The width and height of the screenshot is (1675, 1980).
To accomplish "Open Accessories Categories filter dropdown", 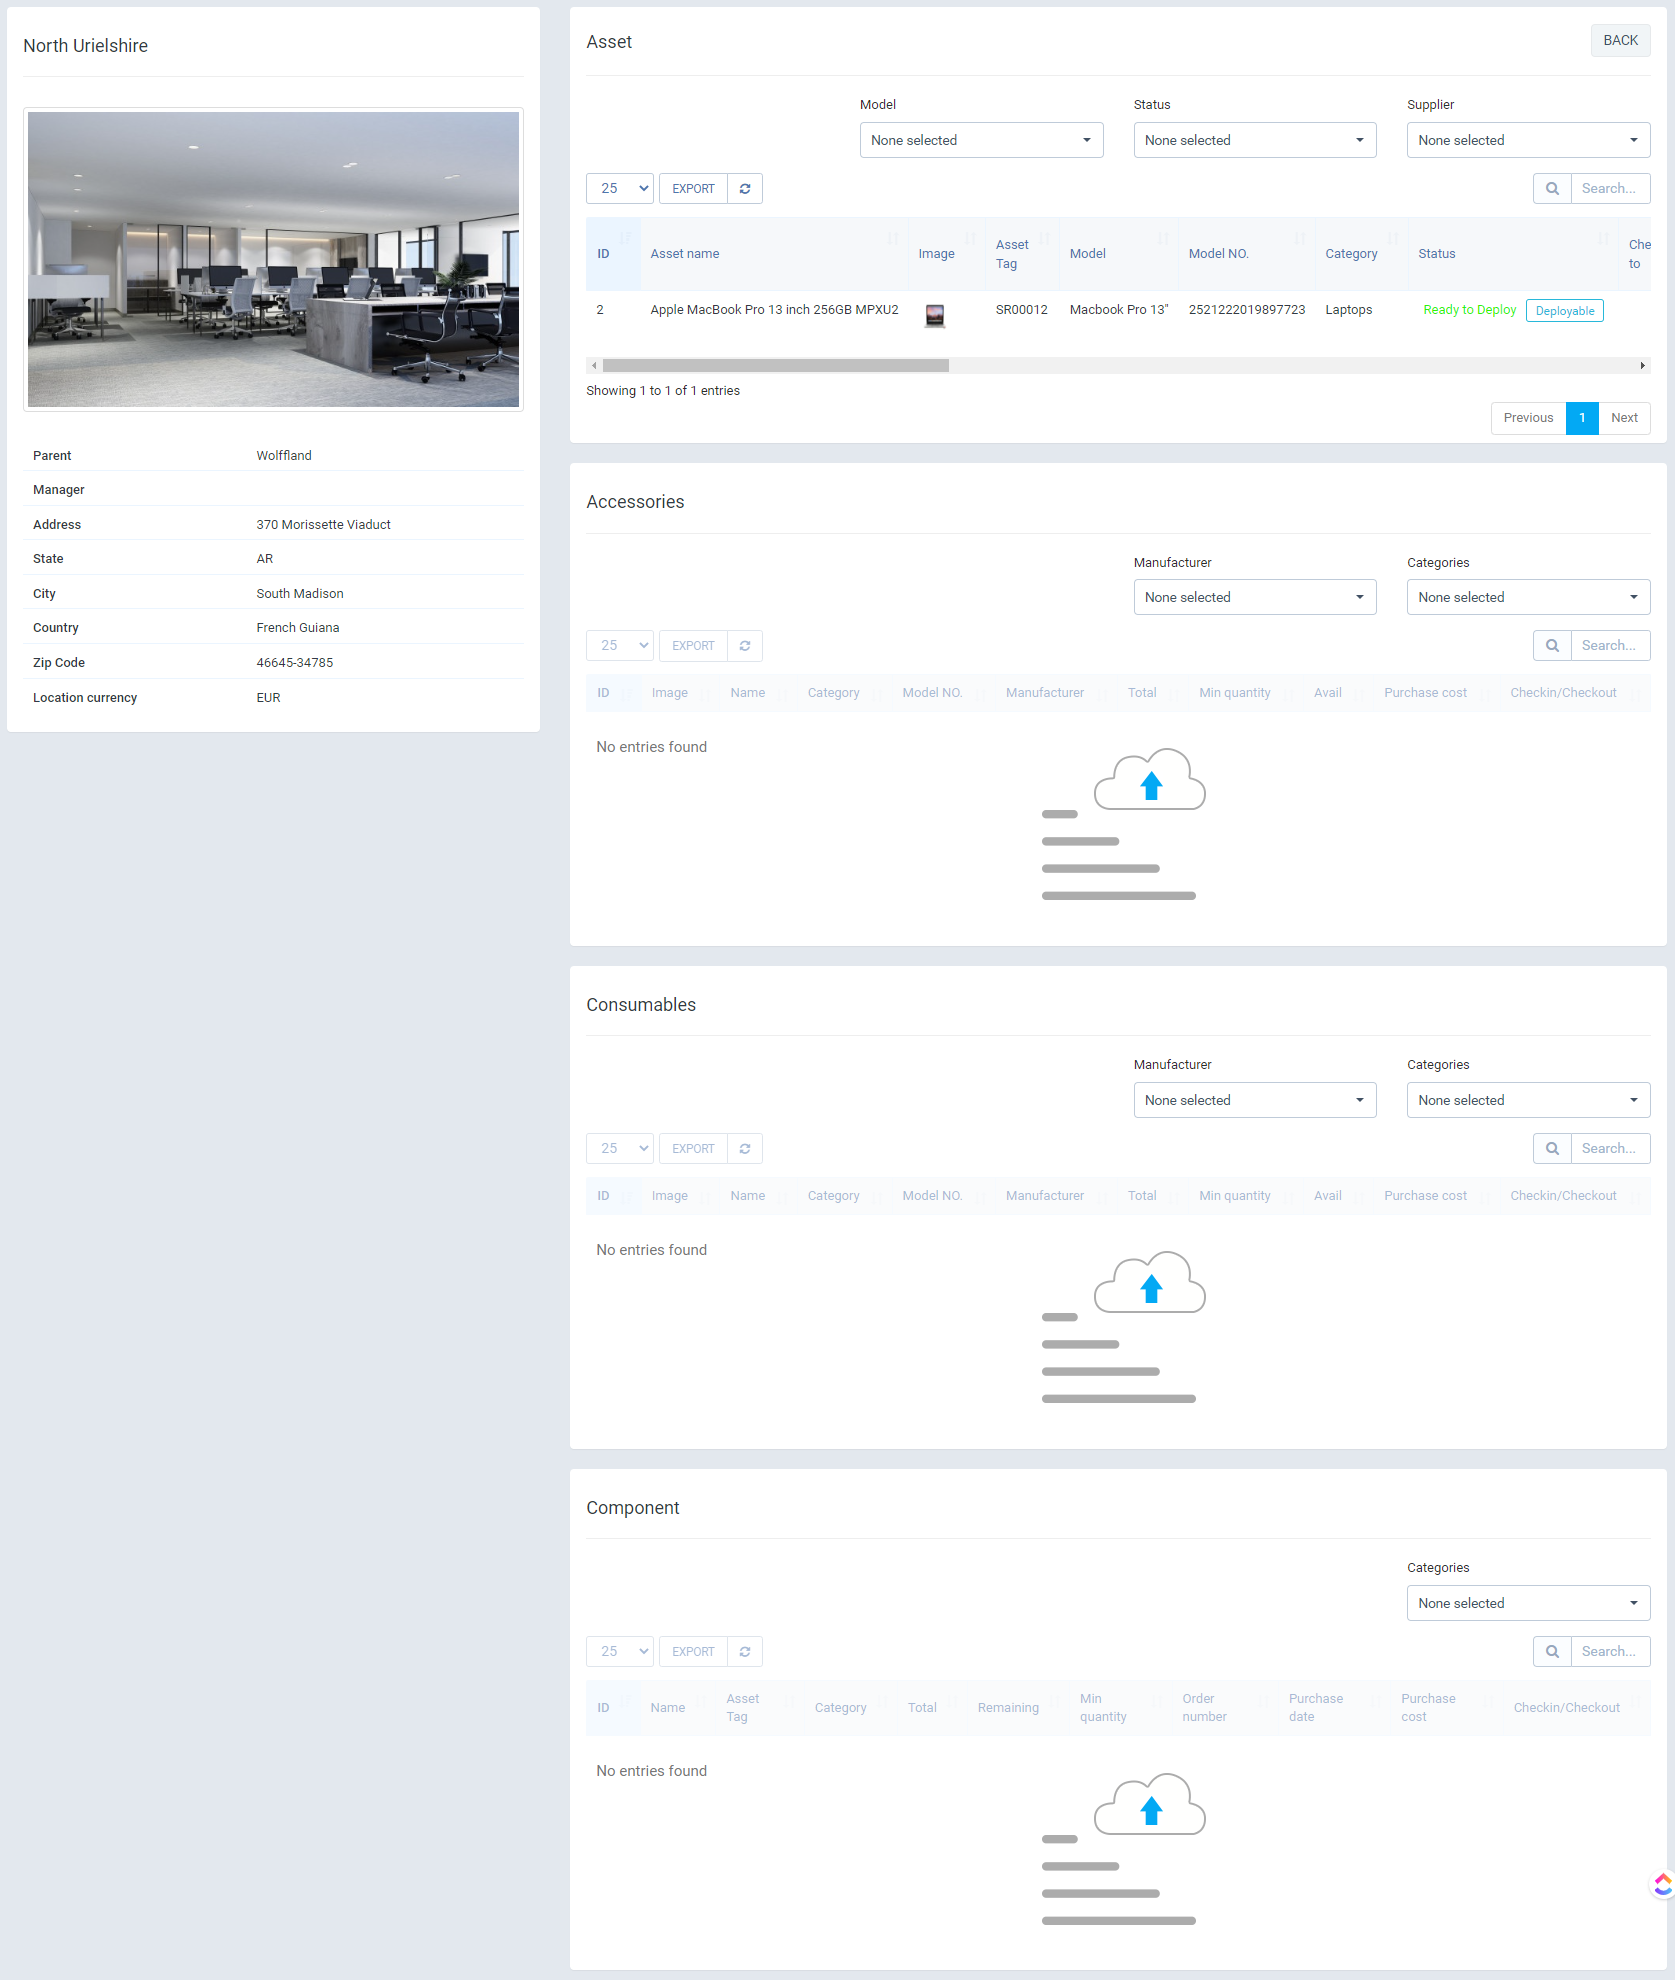I will tap(1528, 597).
